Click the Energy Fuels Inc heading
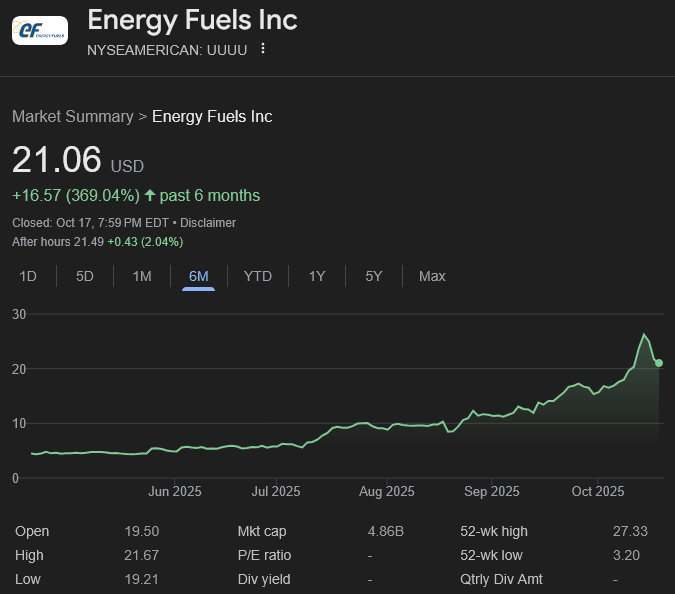The image size is (675, 594). click(192, 19)
